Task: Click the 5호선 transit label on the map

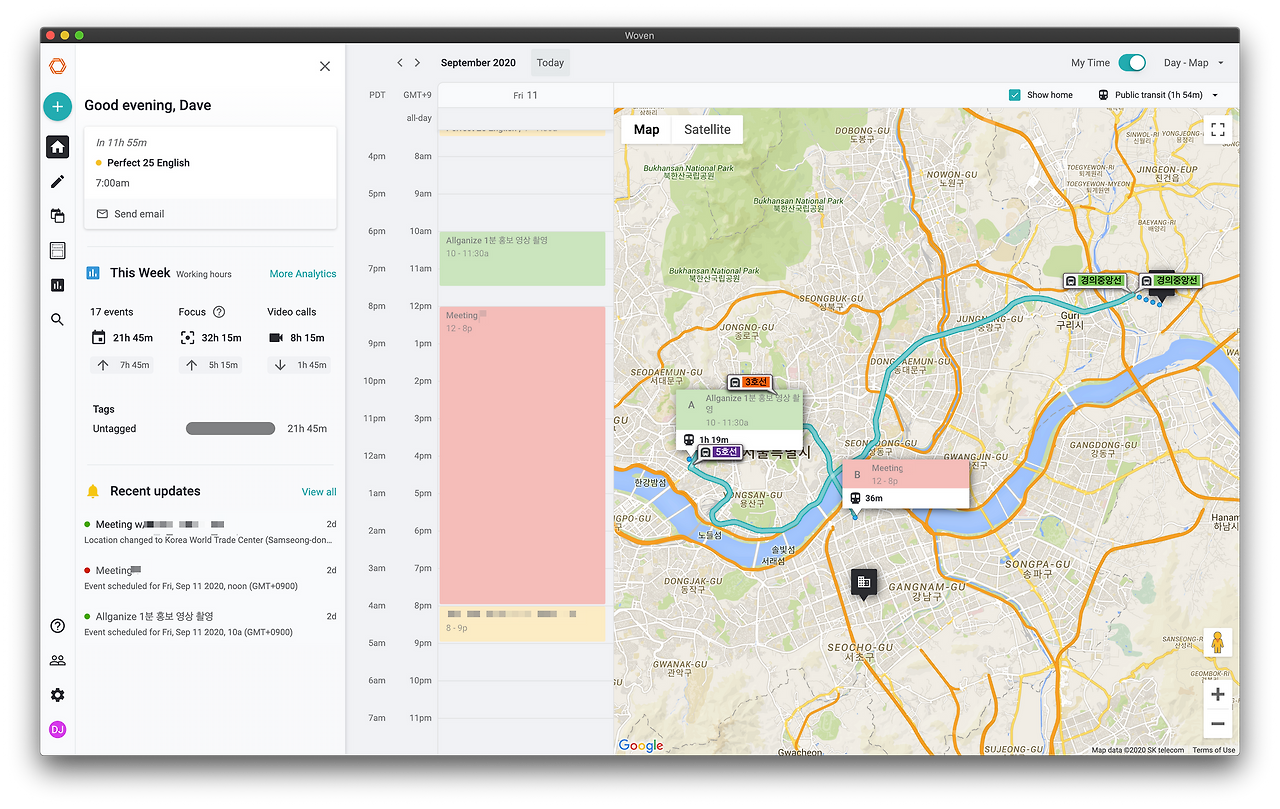Action: point(720,452)
